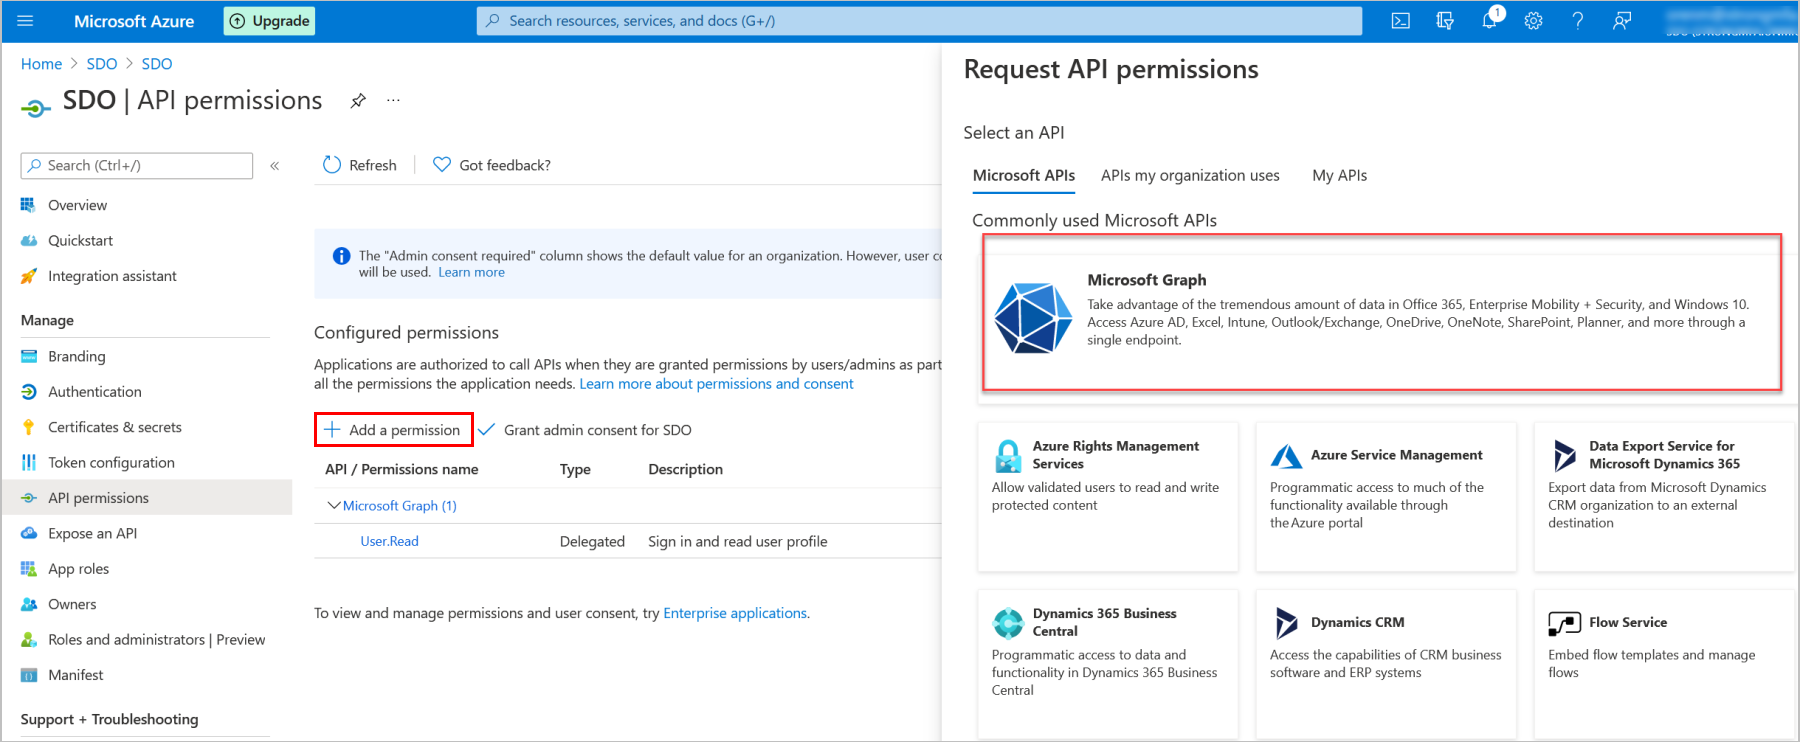This screenshot has height=742, width=1800.
Task: Select the Dynamics 365 Business Central card
Action: coord(1107,664)
